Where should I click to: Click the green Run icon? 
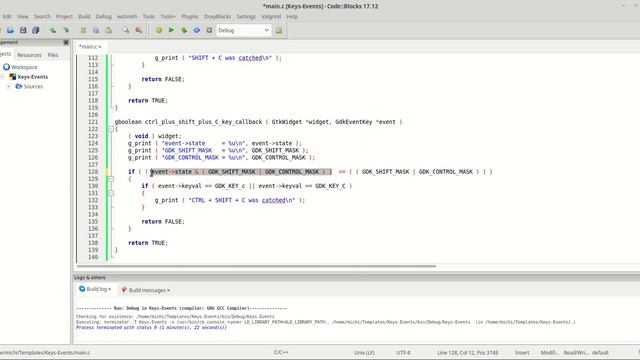tap(171, 30)
